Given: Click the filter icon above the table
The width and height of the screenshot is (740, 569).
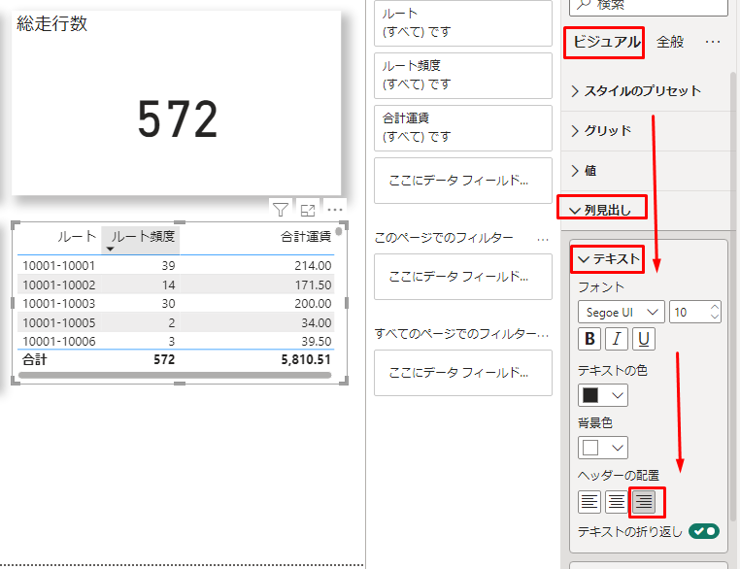Looking at the screenshot, I should click(281, 210).
